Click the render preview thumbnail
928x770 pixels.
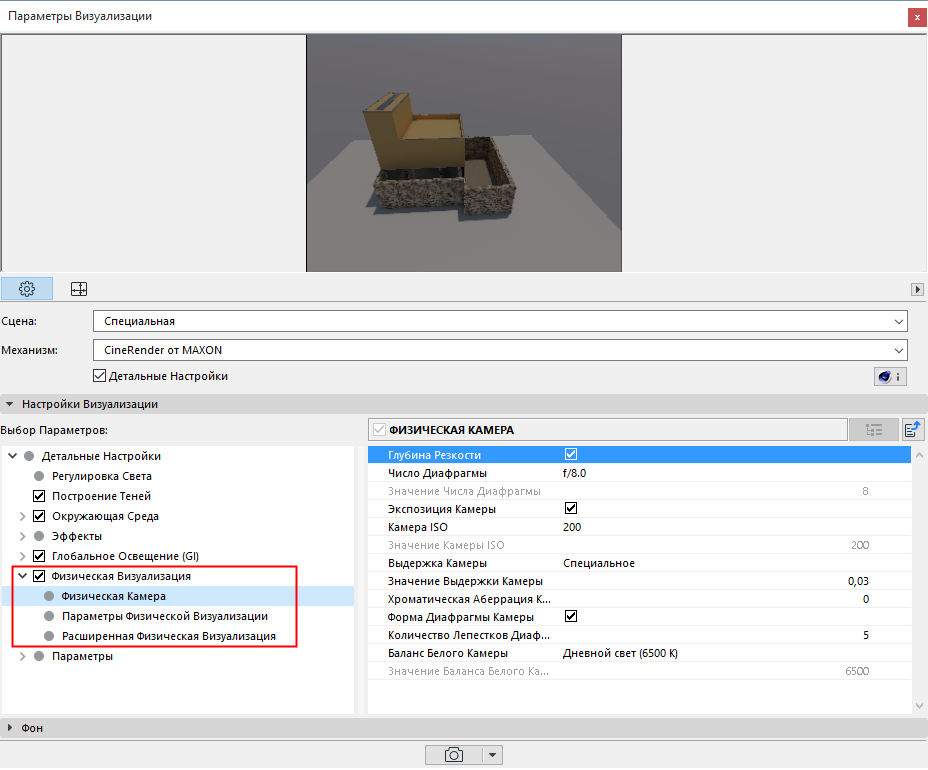(x=464, y=153)
